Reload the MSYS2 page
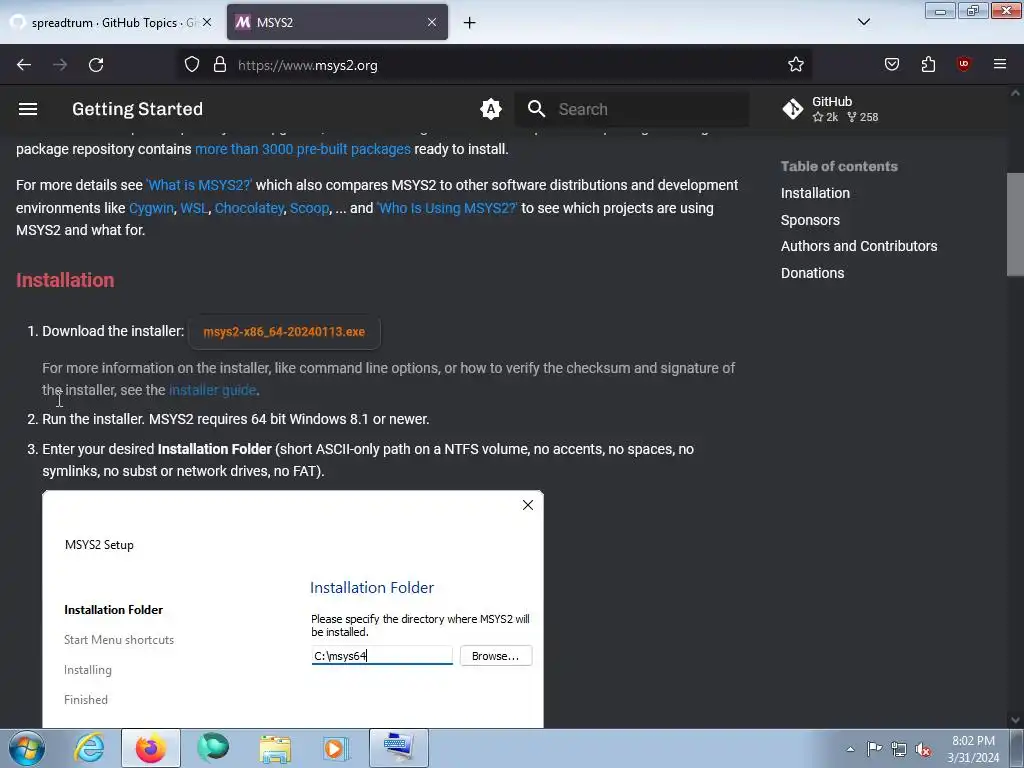Image resolution: width=1024 pixels, height=768 pixels. [96, 65]
